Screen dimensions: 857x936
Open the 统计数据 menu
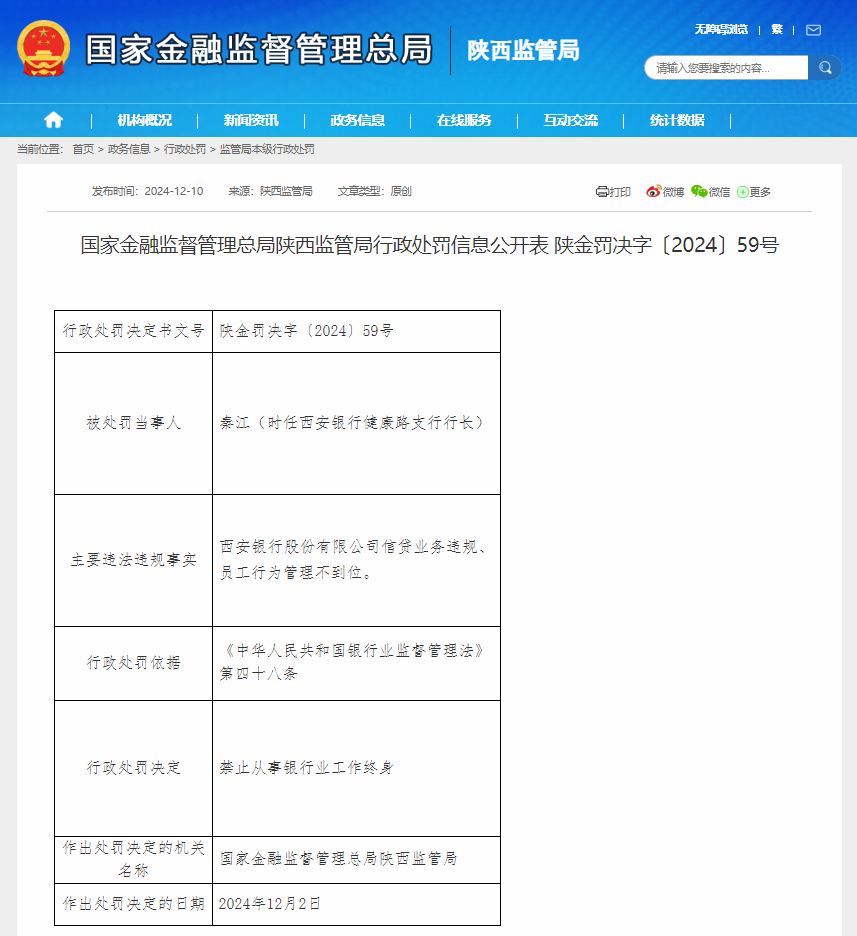click(x=677, y=121)
